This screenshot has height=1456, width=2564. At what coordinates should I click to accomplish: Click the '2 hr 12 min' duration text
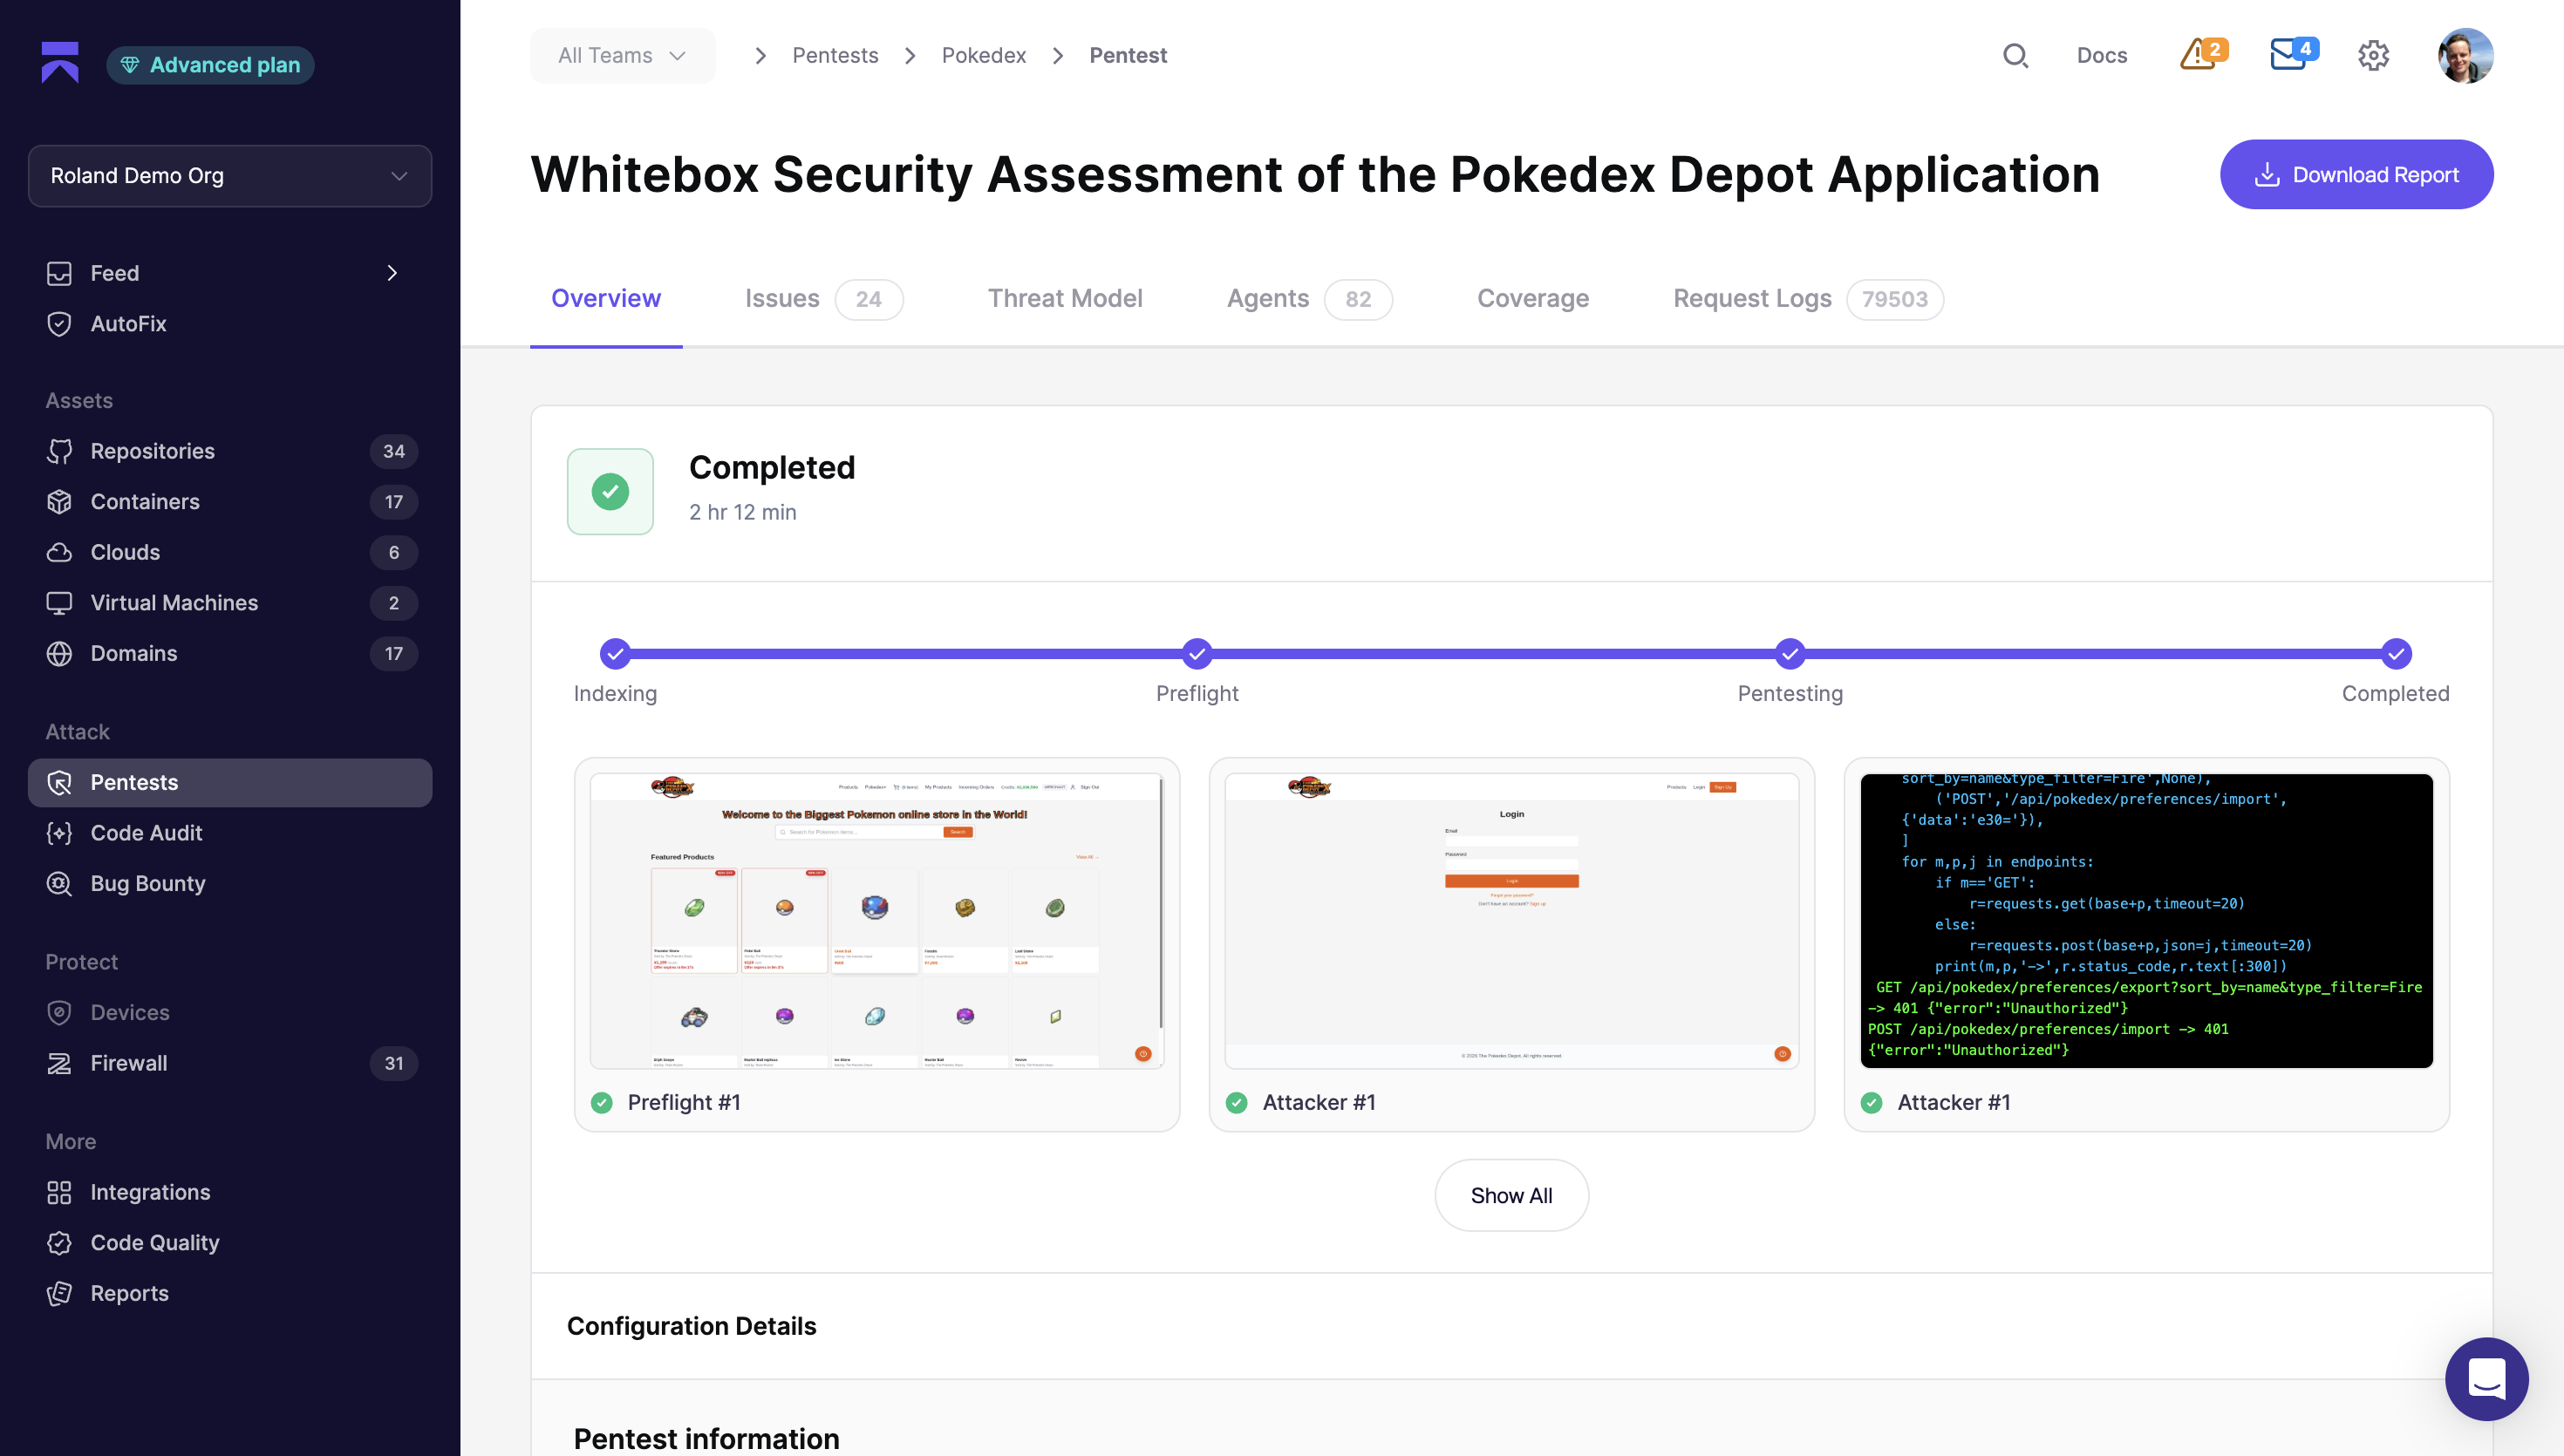click(x=742, y=512)
